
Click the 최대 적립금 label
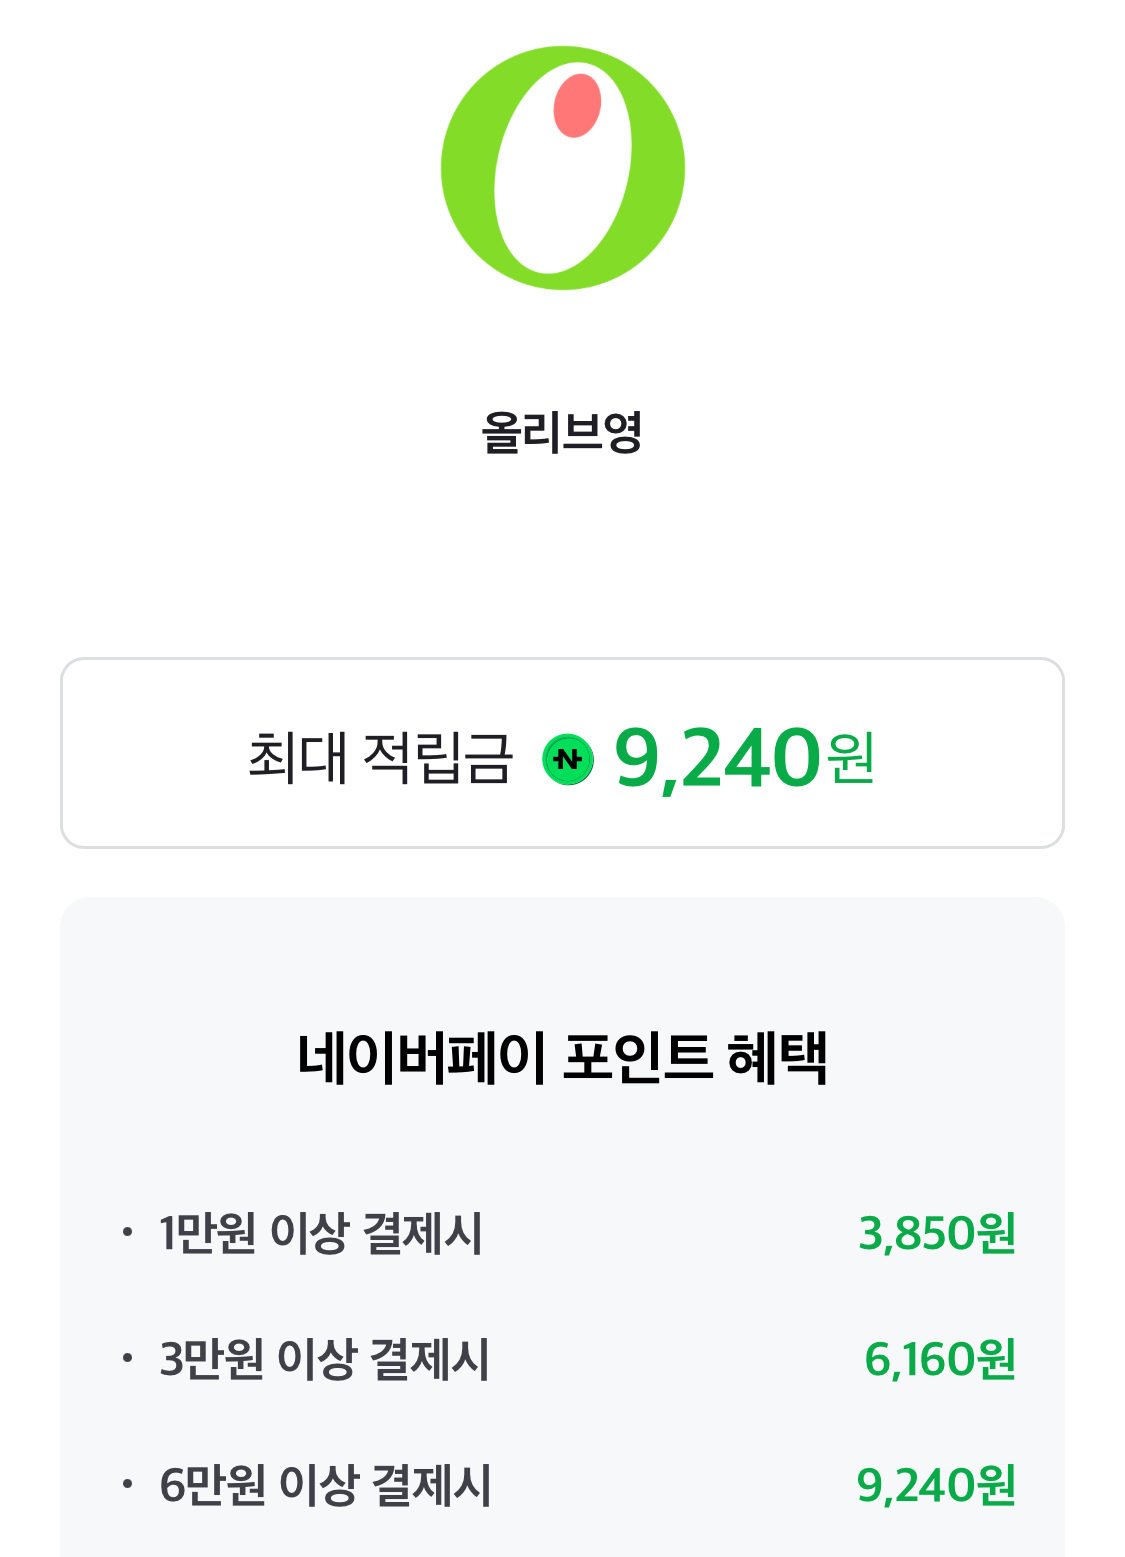(380, 757)
